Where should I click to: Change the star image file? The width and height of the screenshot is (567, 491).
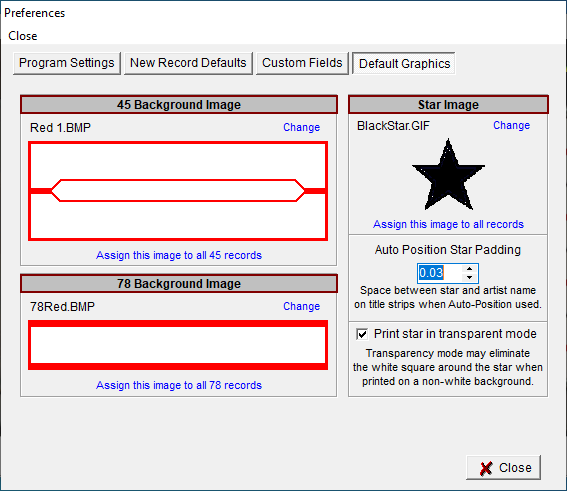pos(511,125)
